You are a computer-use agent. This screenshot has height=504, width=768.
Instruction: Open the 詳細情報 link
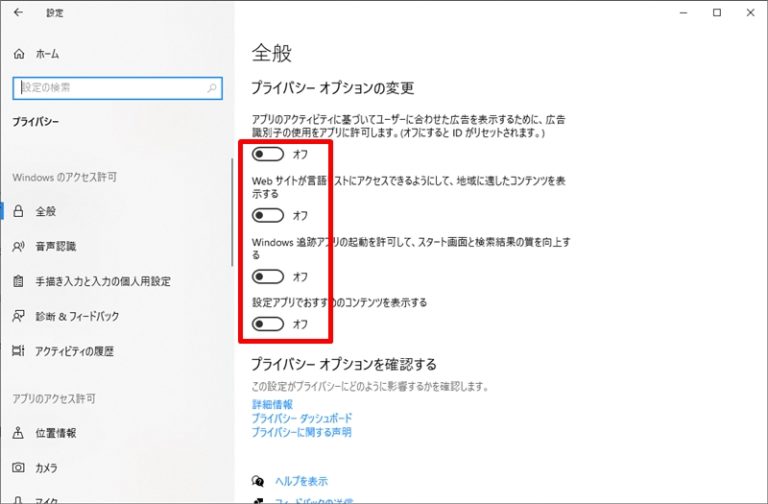[272, 405]
